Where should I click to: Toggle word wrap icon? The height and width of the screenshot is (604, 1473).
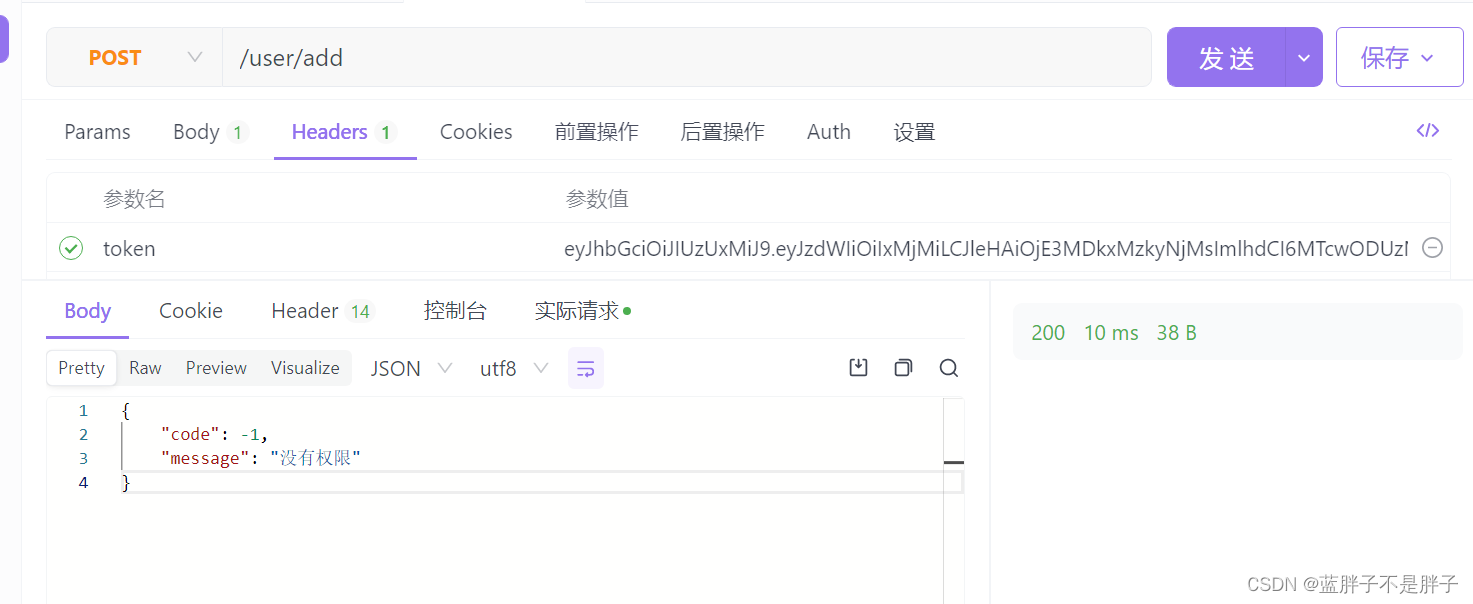(586, 369)
